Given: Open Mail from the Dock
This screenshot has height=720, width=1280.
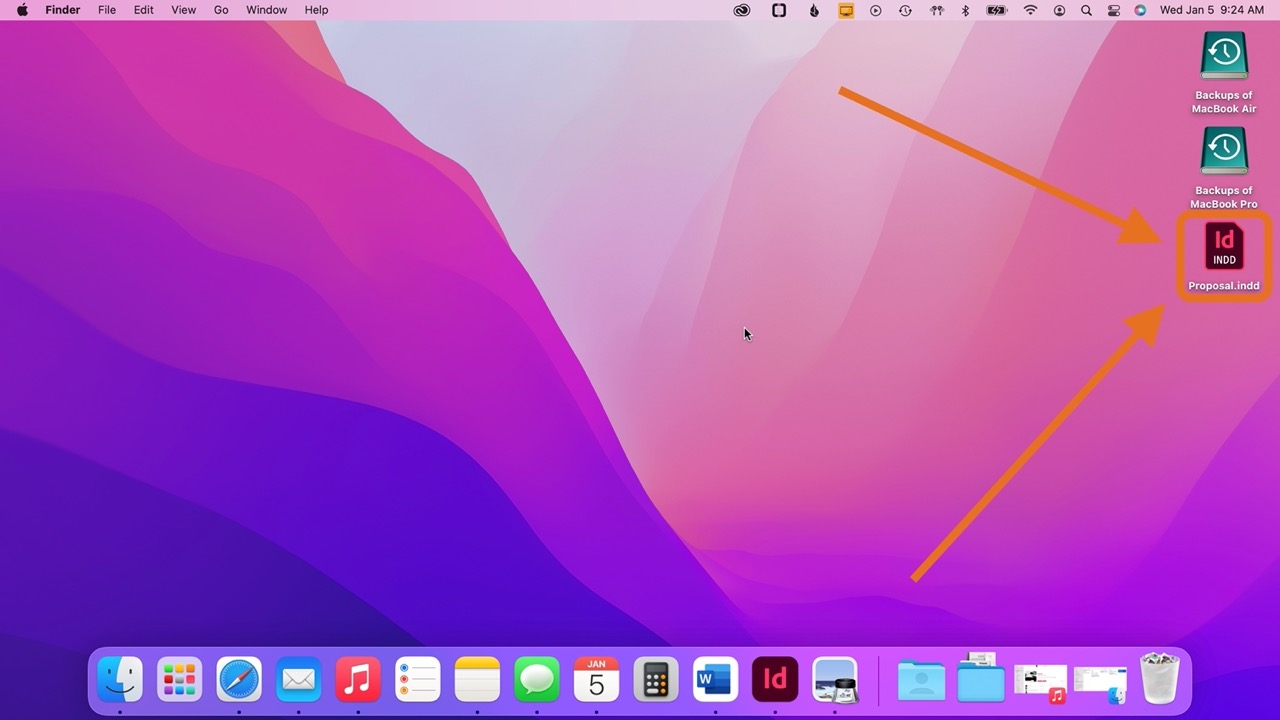Looking at the screenshot, I should (299, 680).
